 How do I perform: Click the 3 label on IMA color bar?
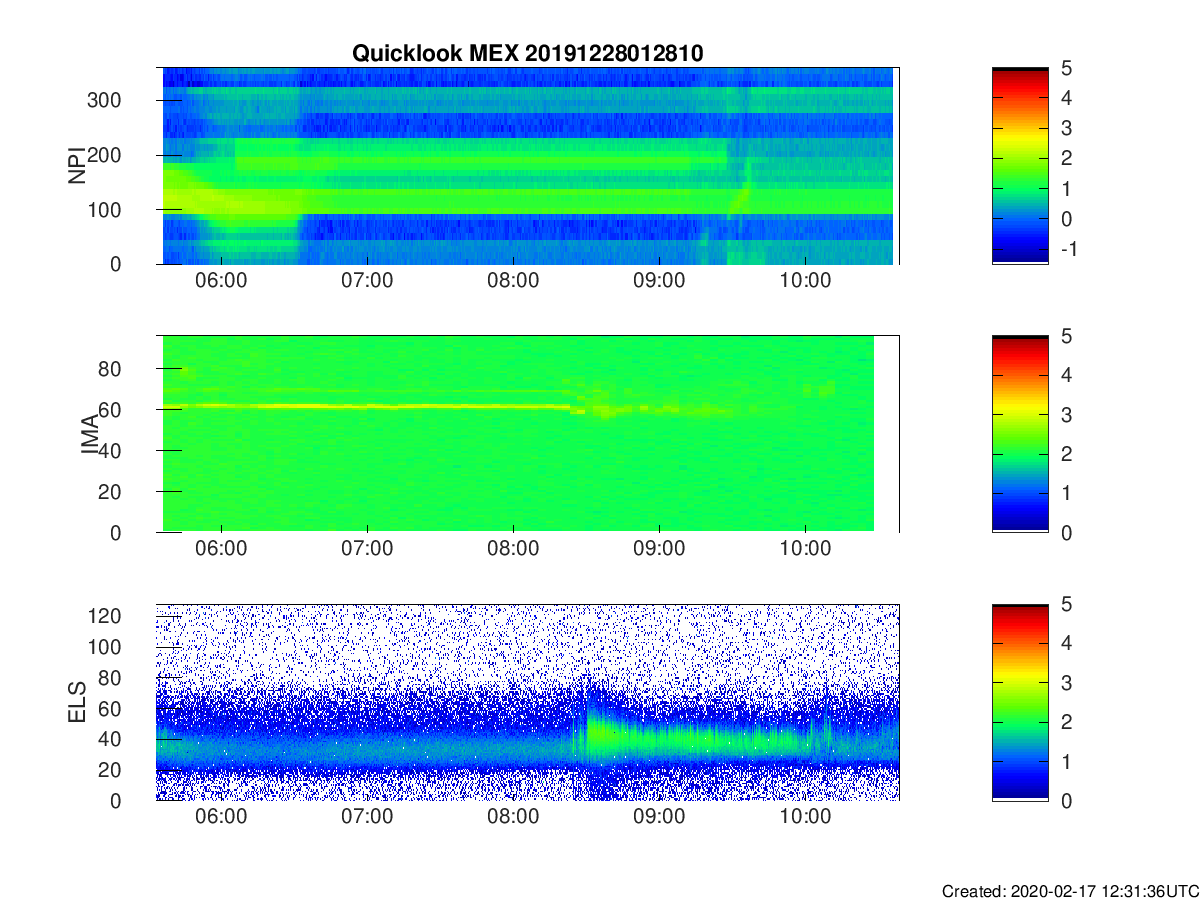tap(1066, 414)
